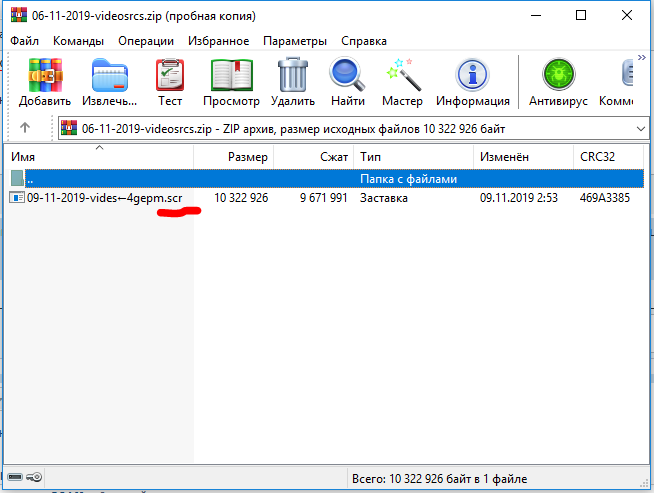This screenshot has width=654, height=493.
Task: Open the Операции menu
Action: 146,41
